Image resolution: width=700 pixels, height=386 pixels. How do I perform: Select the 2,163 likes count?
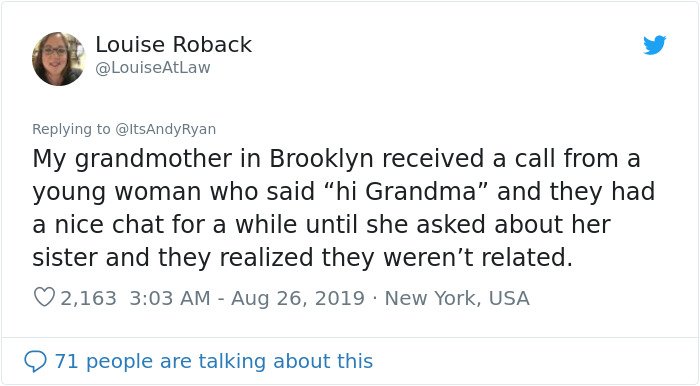88,298
